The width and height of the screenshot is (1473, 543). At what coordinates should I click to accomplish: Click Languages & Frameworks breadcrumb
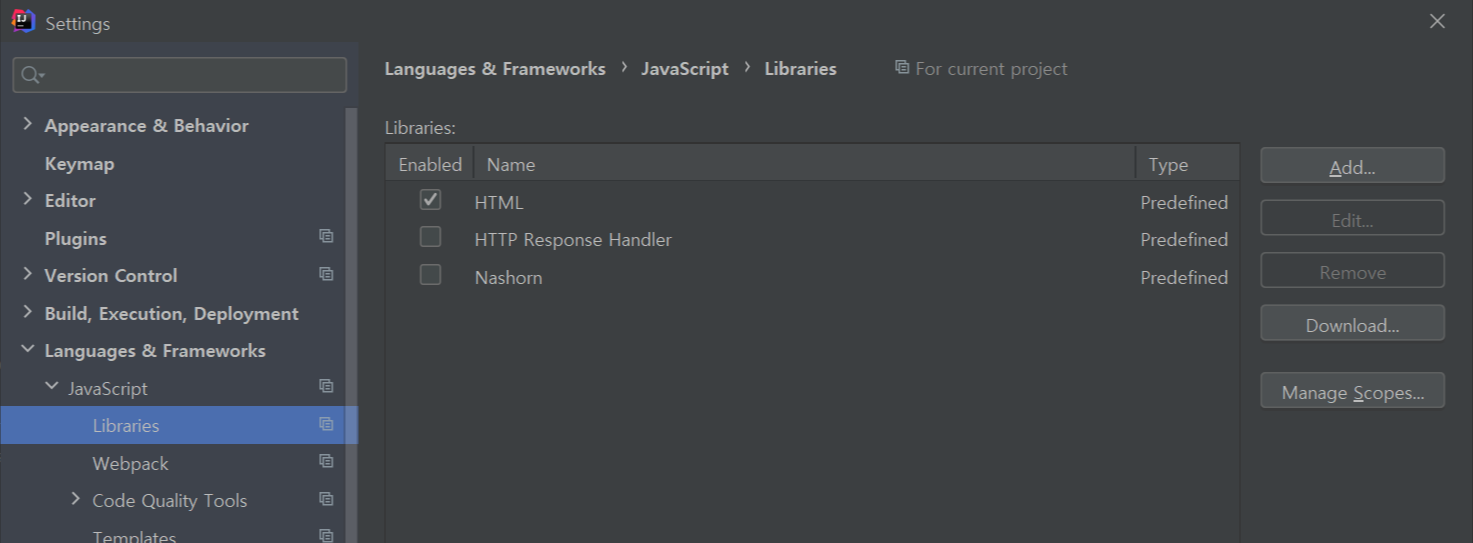coord(495,69)
